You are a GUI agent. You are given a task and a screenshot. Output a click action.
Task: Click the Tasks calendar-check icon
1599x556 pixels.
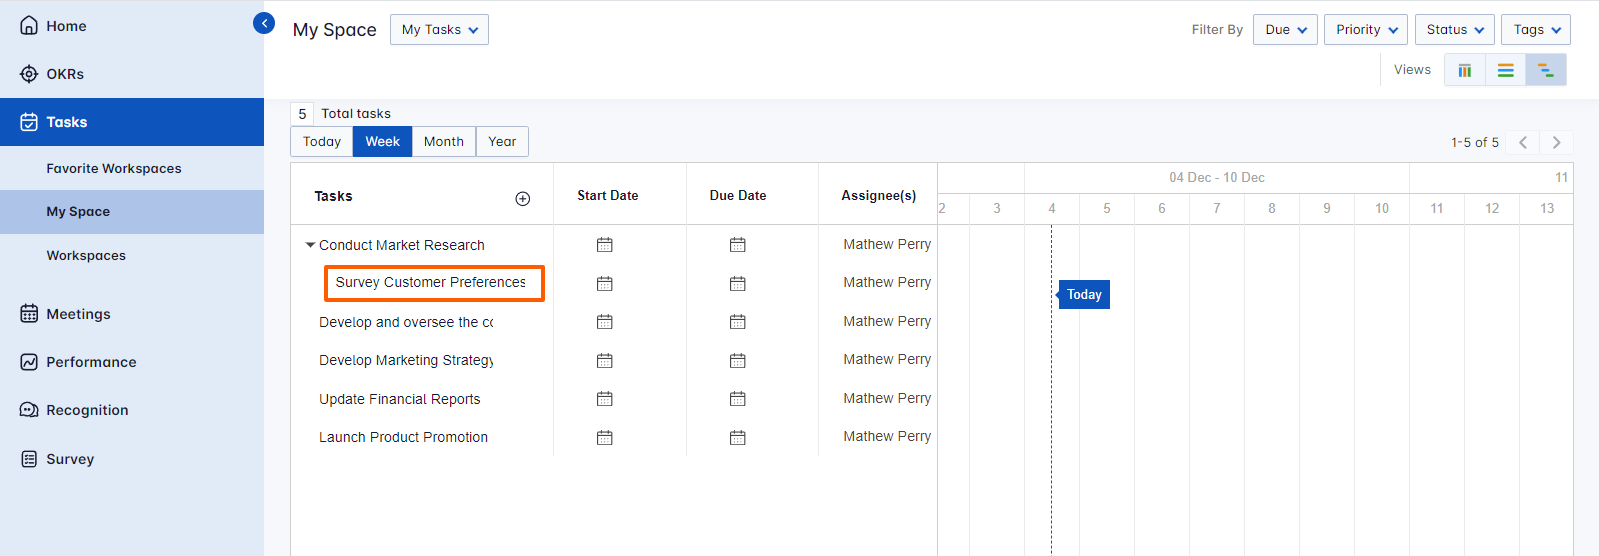[29, 122]
